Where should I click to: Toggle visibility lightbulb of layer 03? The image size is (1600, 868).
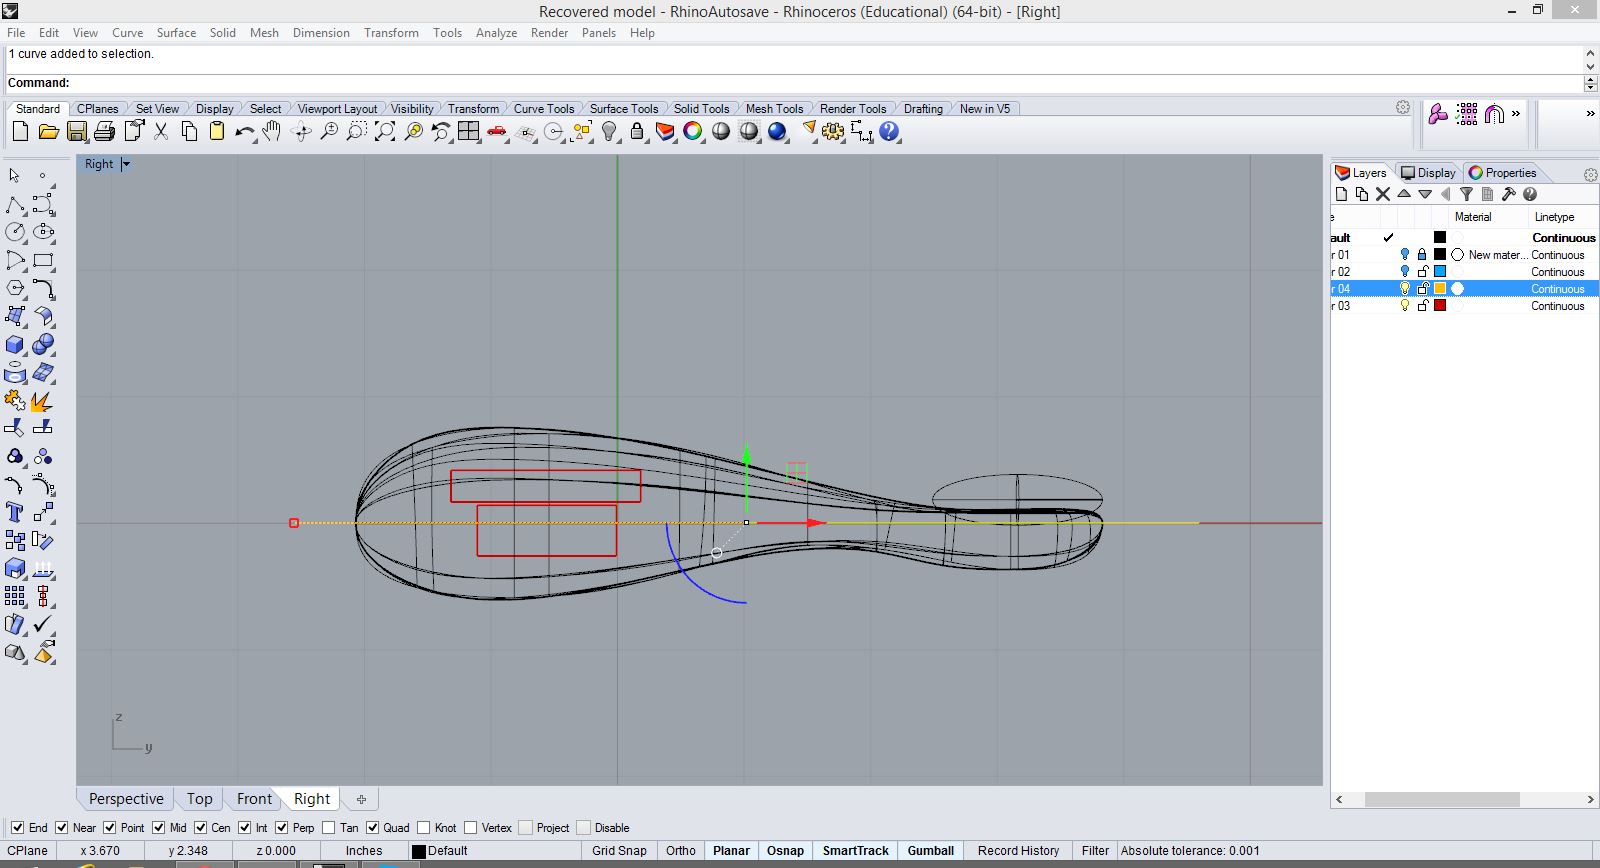[x=1404, y=306]
